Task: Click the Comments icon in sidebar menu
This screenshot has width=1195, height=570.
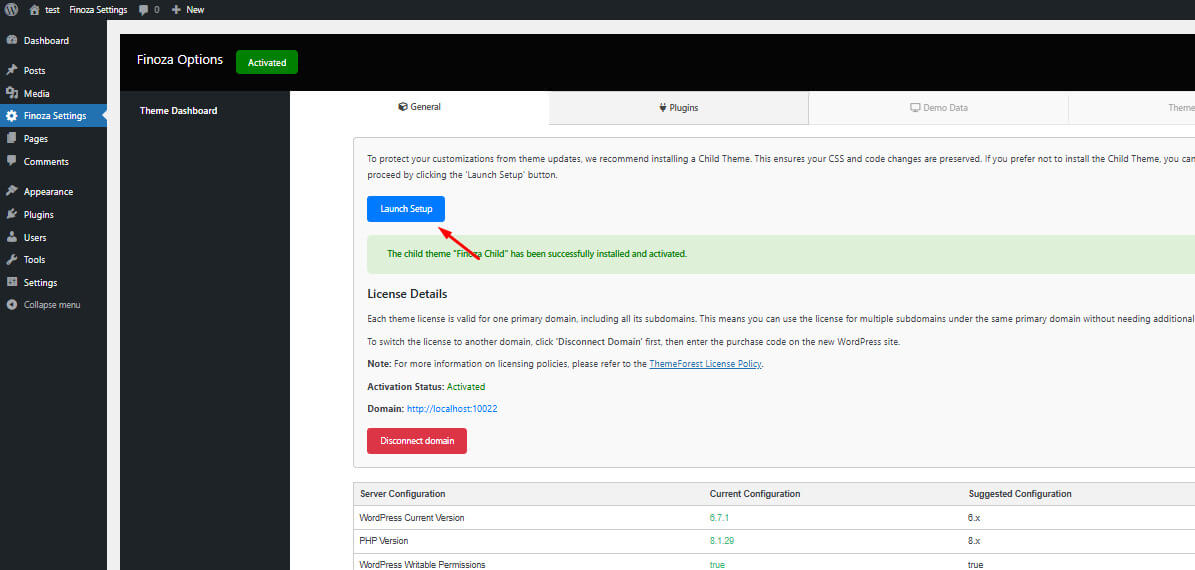Action: 11,162
